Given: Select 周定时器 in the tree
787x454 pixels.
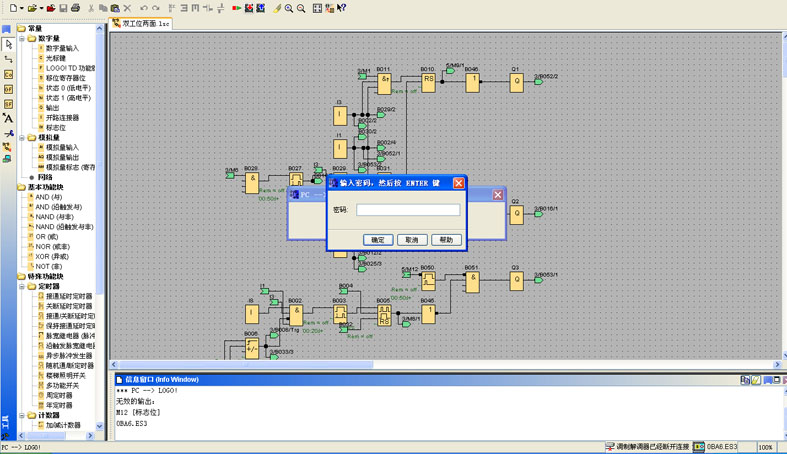Looking at the screenshot, I should point(59,395).
